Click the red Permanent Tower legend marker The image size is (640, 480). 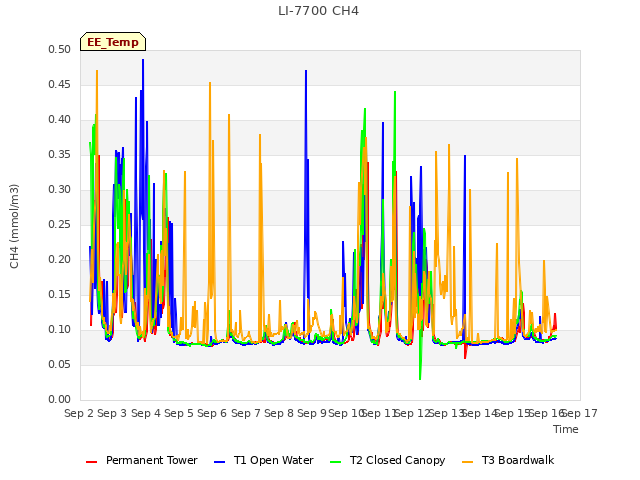[91, 462]
